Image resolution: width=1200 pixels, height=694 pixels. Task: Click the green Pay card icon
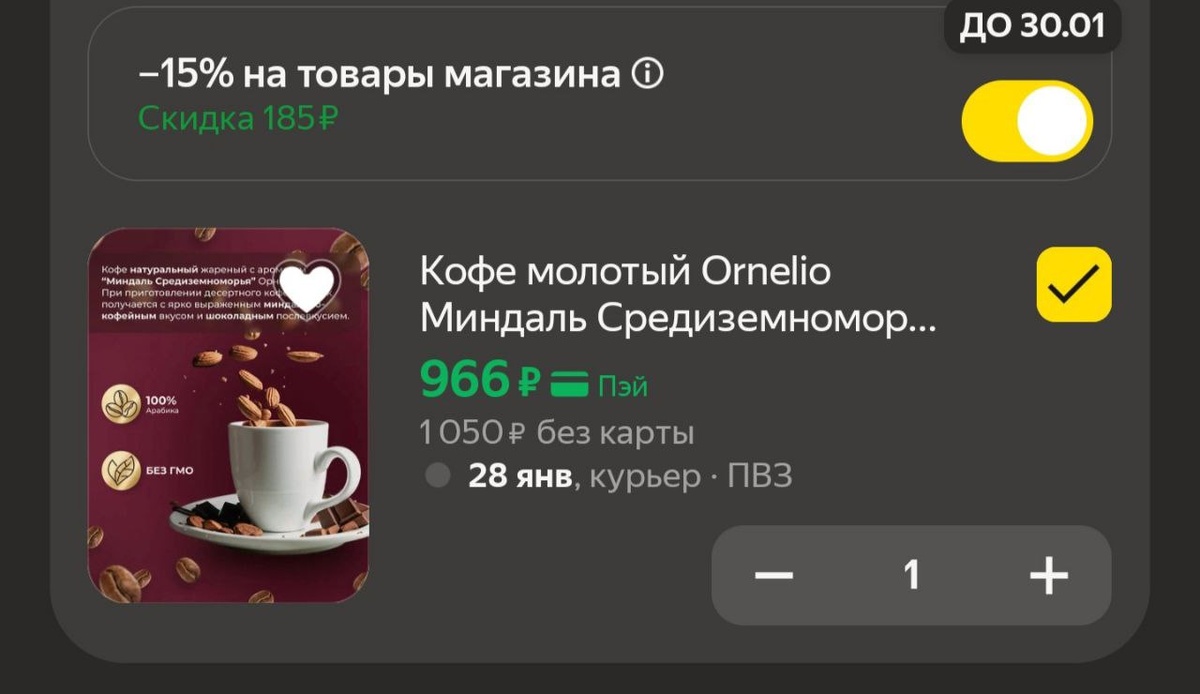[x=569, y=384]
